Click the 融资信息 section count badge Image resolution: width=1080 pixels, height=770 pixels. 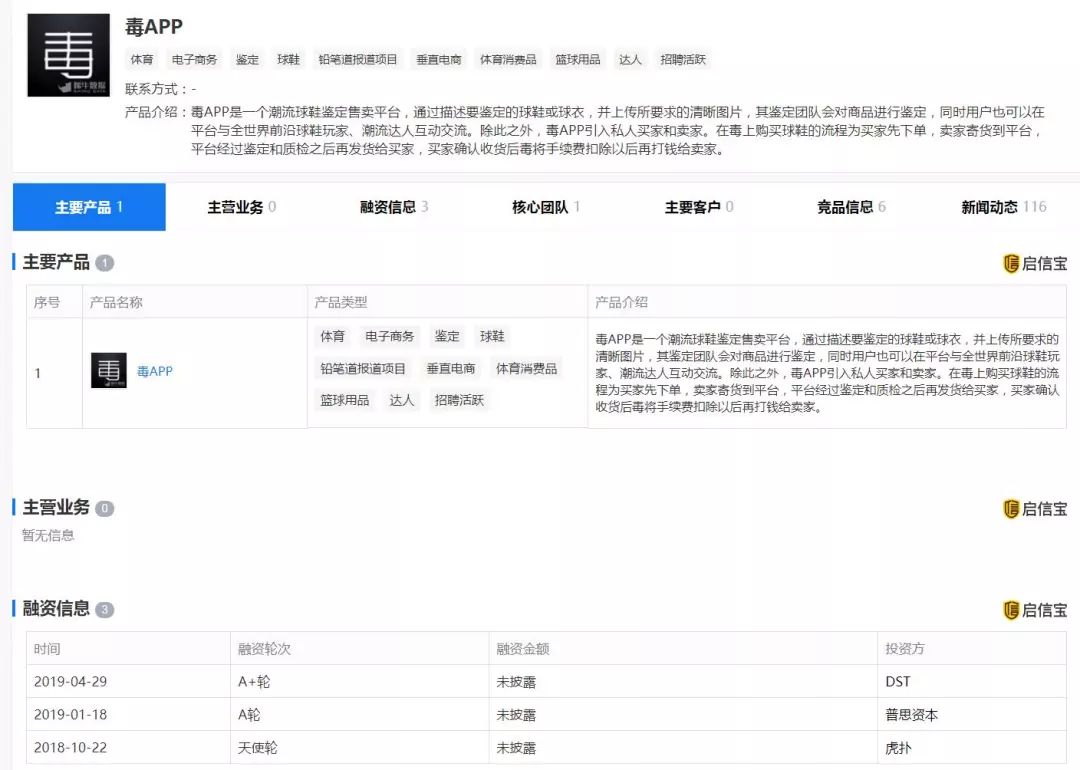105,610
